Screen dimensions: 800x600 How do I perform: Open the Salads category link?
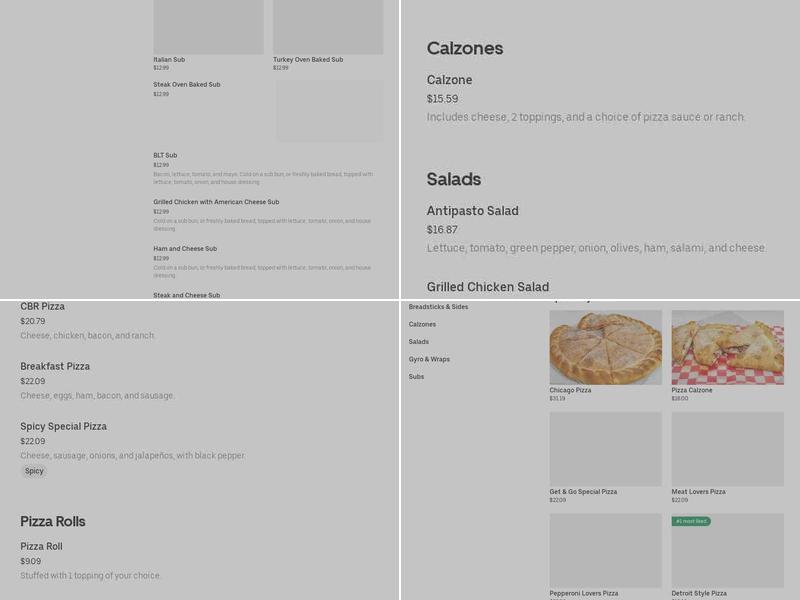click(415, 342)
